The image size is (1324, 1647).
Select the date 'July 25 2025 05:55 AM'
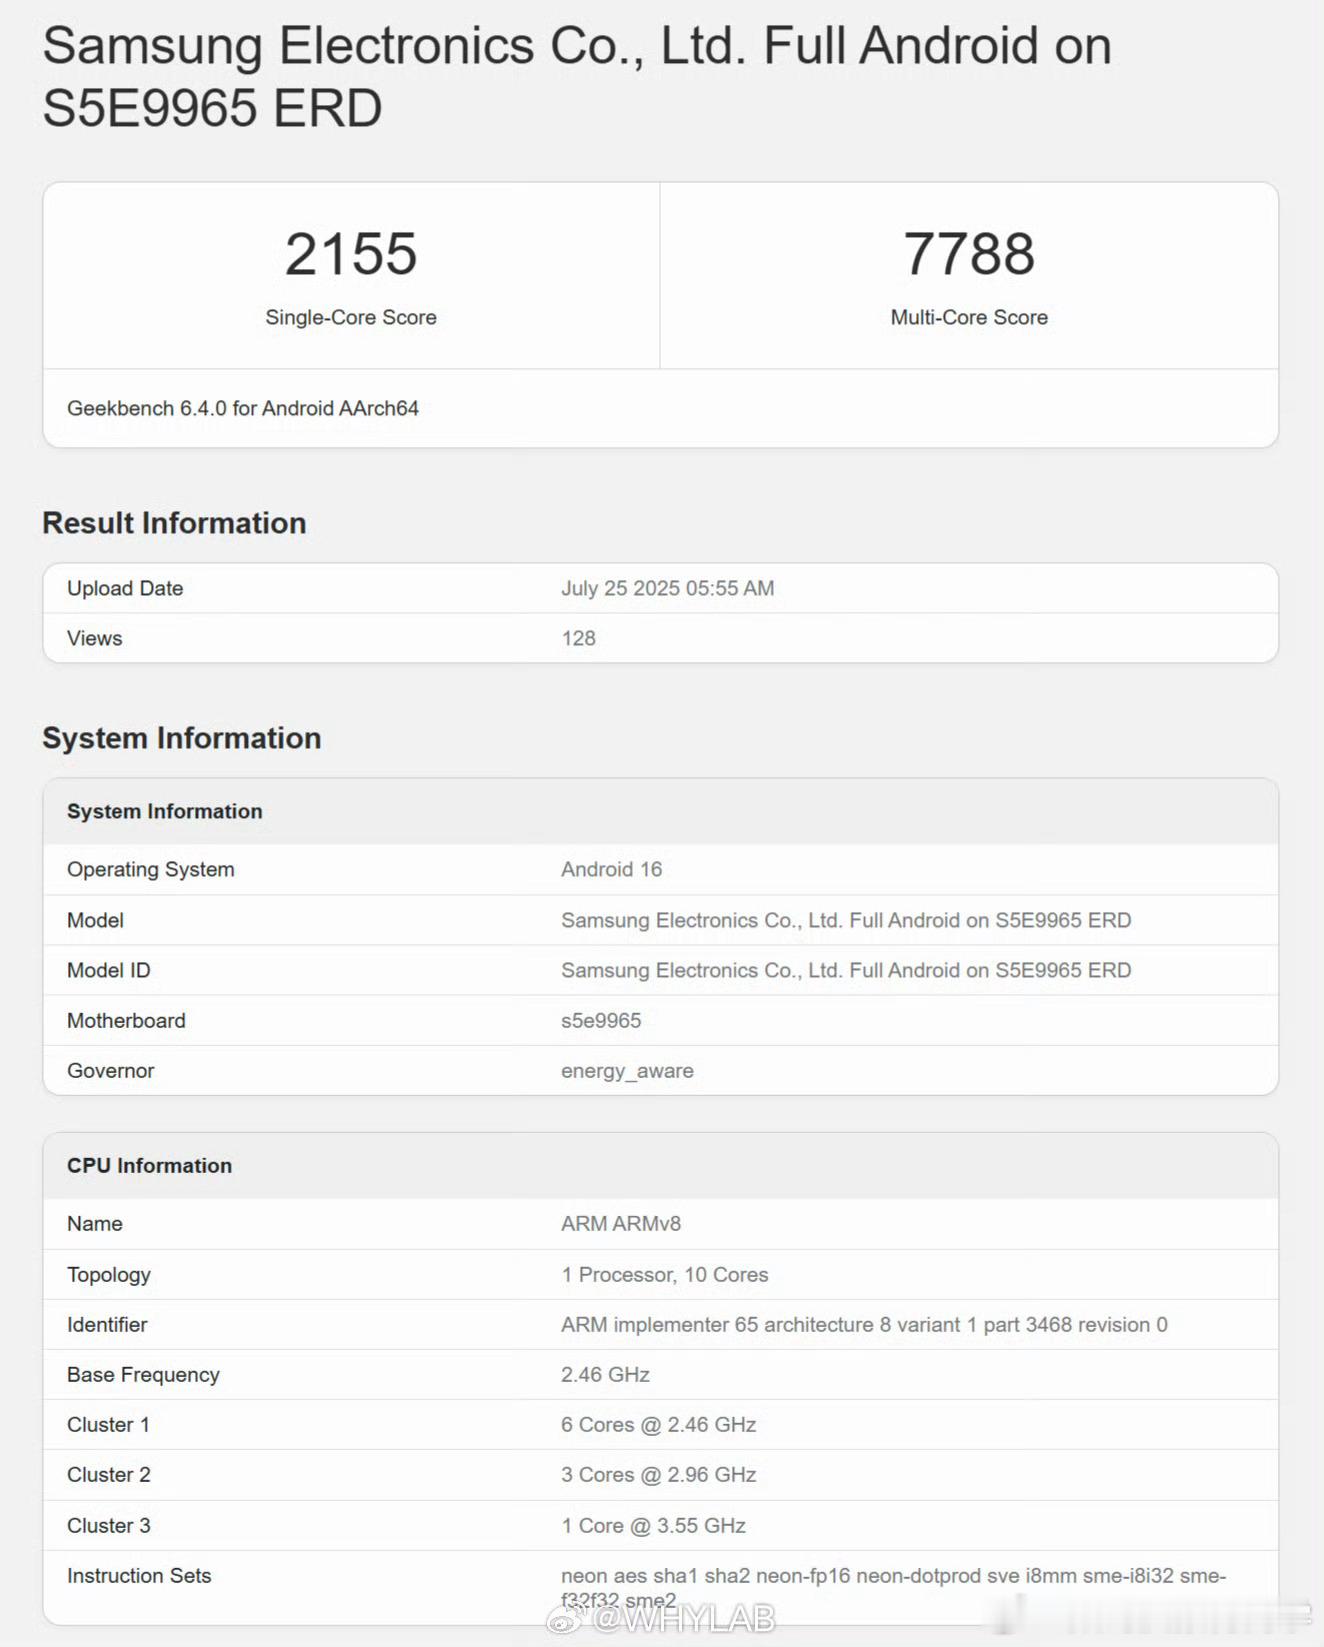(x=667, y=588)
